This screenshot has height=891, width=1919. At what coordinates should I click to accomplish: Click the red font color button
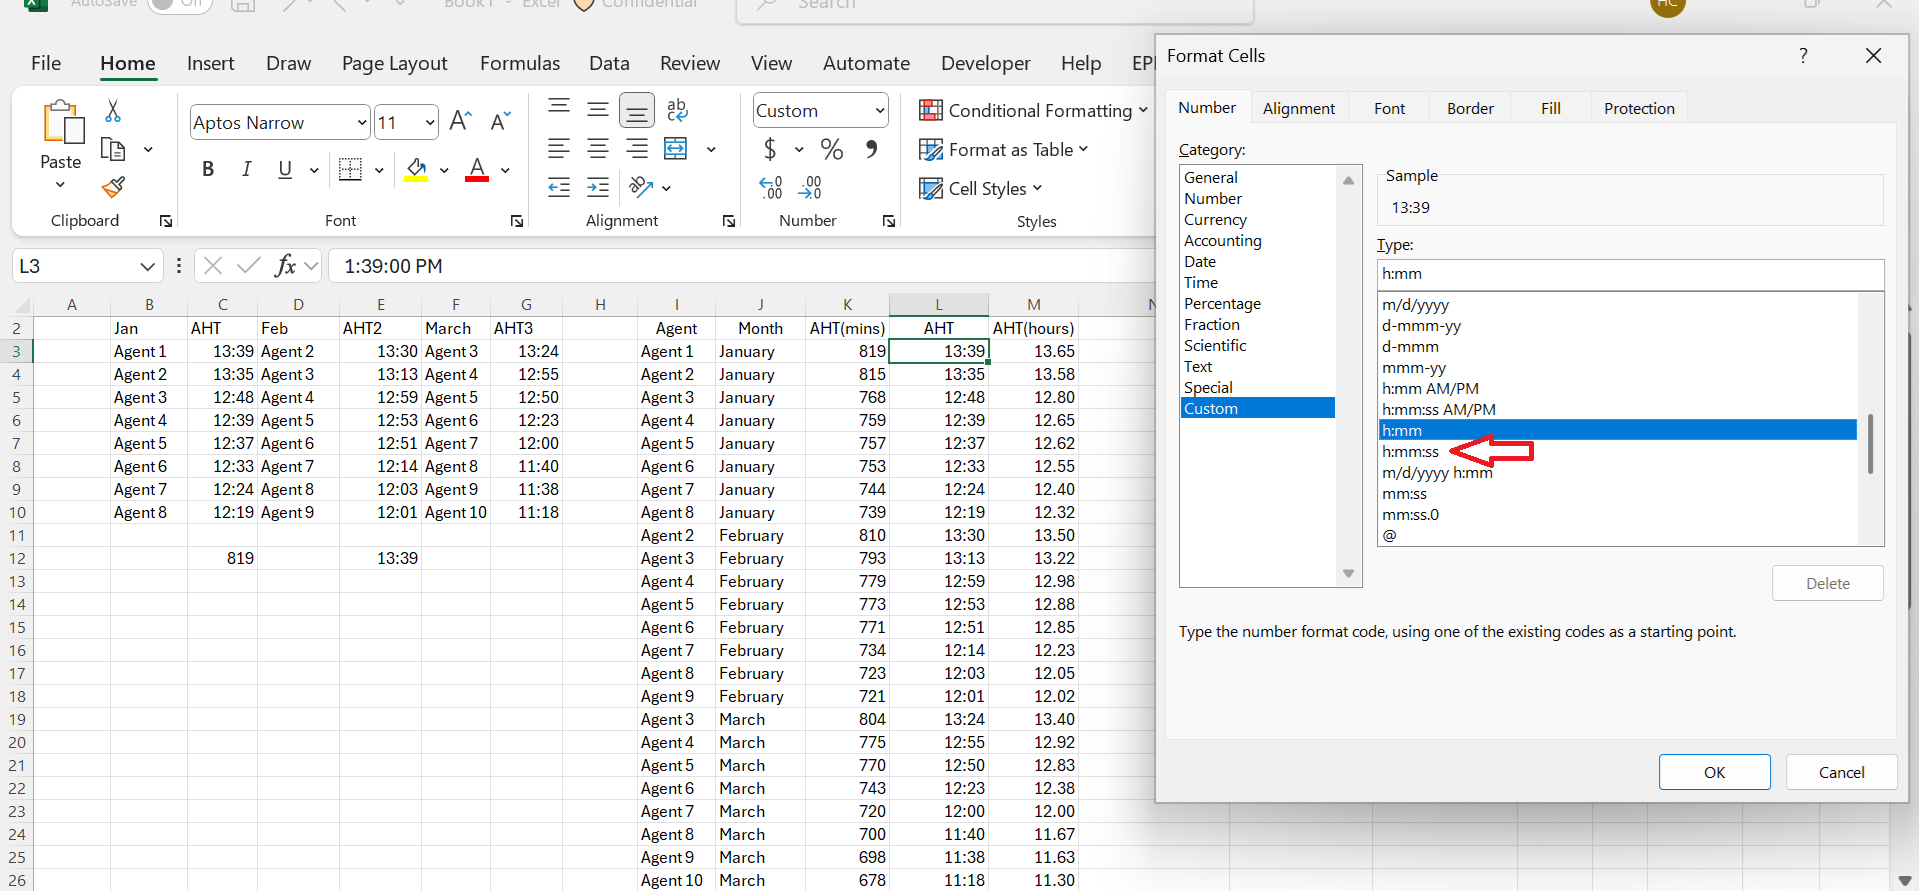coord(477,169)
